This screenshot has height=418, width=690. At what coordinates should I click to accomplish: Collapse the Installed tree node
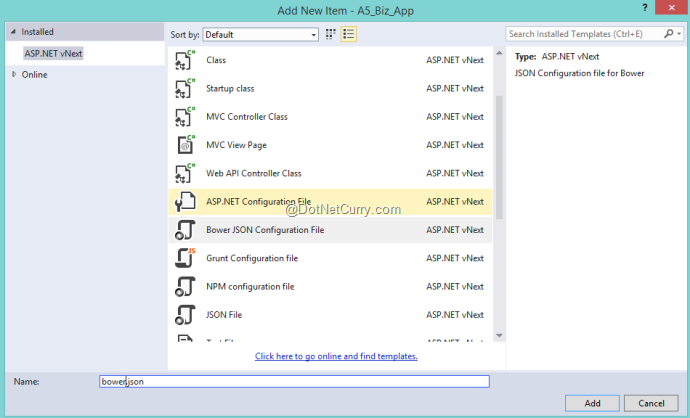(13, 32)
